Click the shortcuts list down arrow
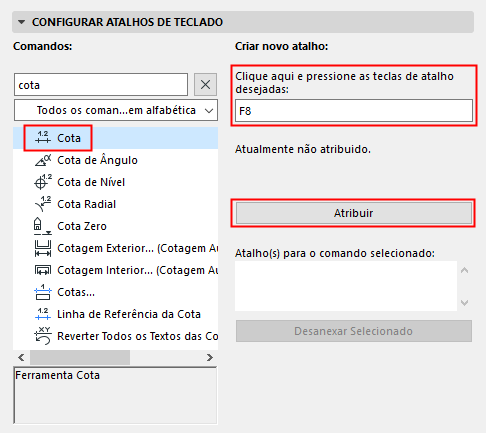 tap(464, 303)
